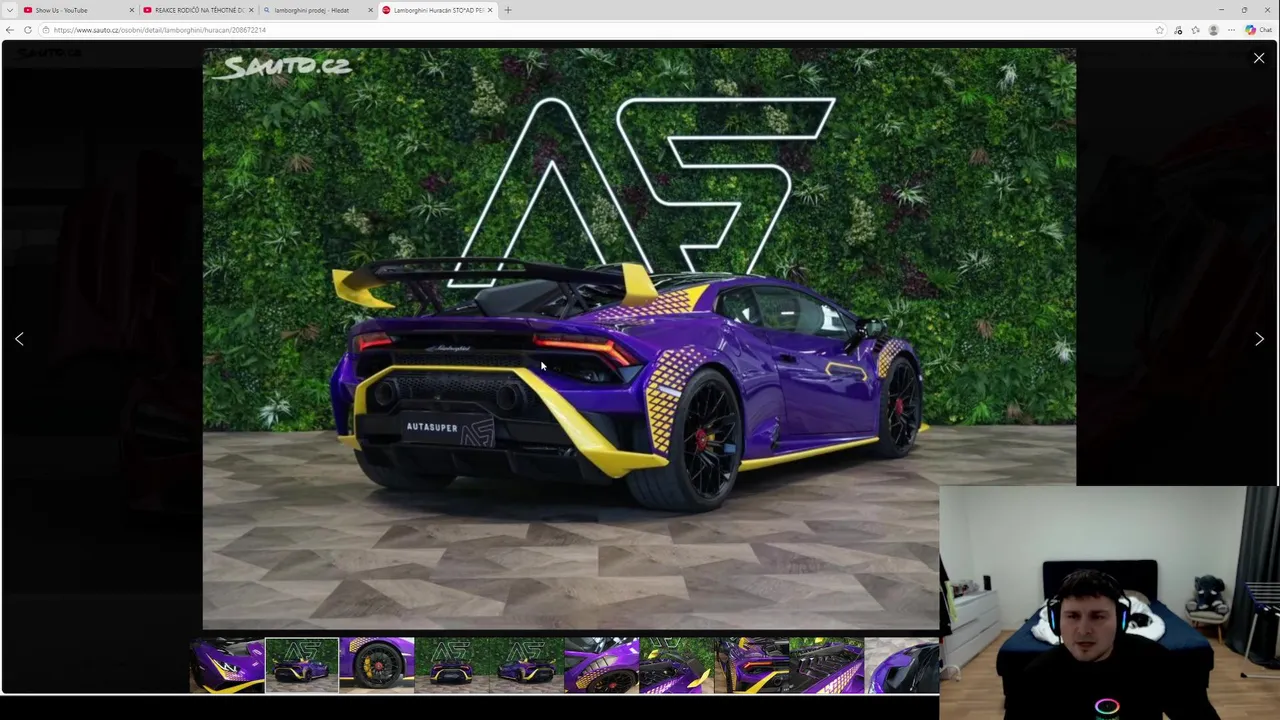Select the Lamborghini Huracán STO tab

[437, 10]
